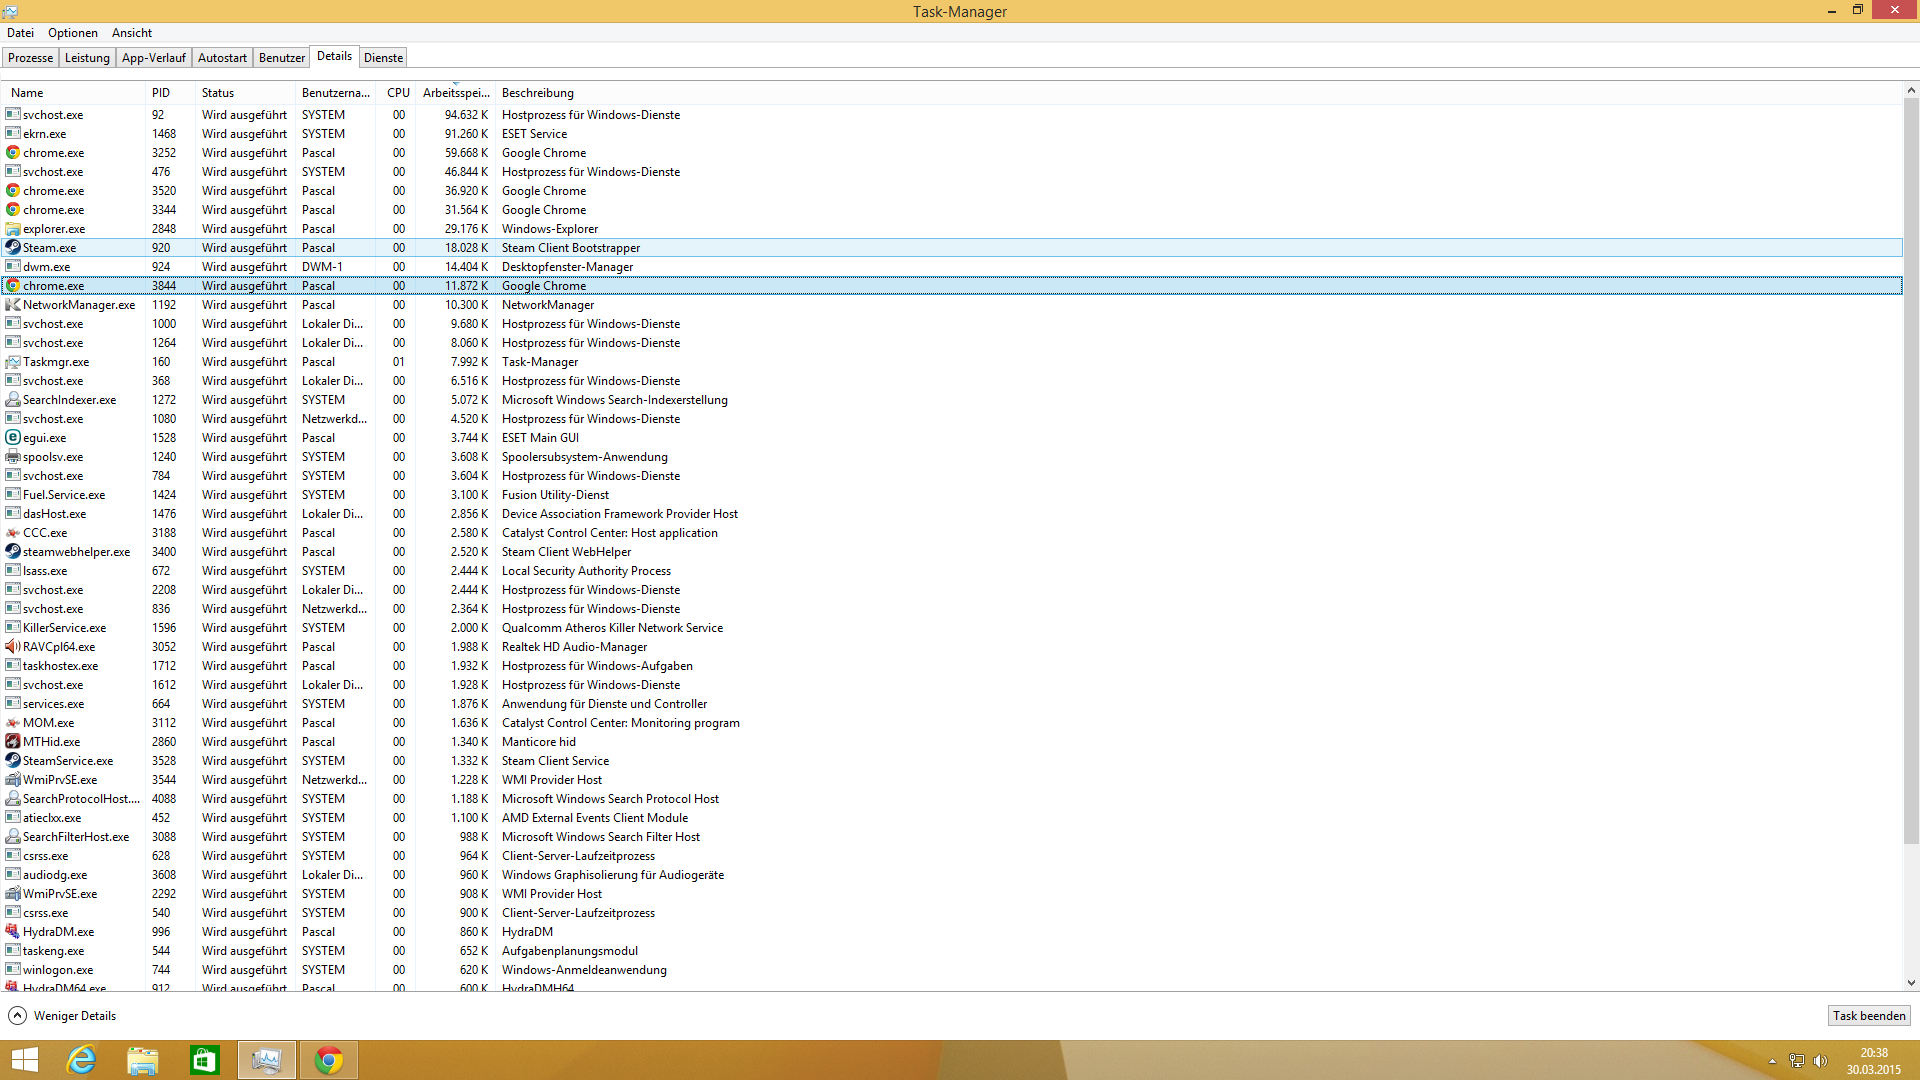Select the Fuel.Service.exe row
Image resolution: width=1920 pixels, height=1080 pixels.
pyautogui.click(x=952, y=494)
